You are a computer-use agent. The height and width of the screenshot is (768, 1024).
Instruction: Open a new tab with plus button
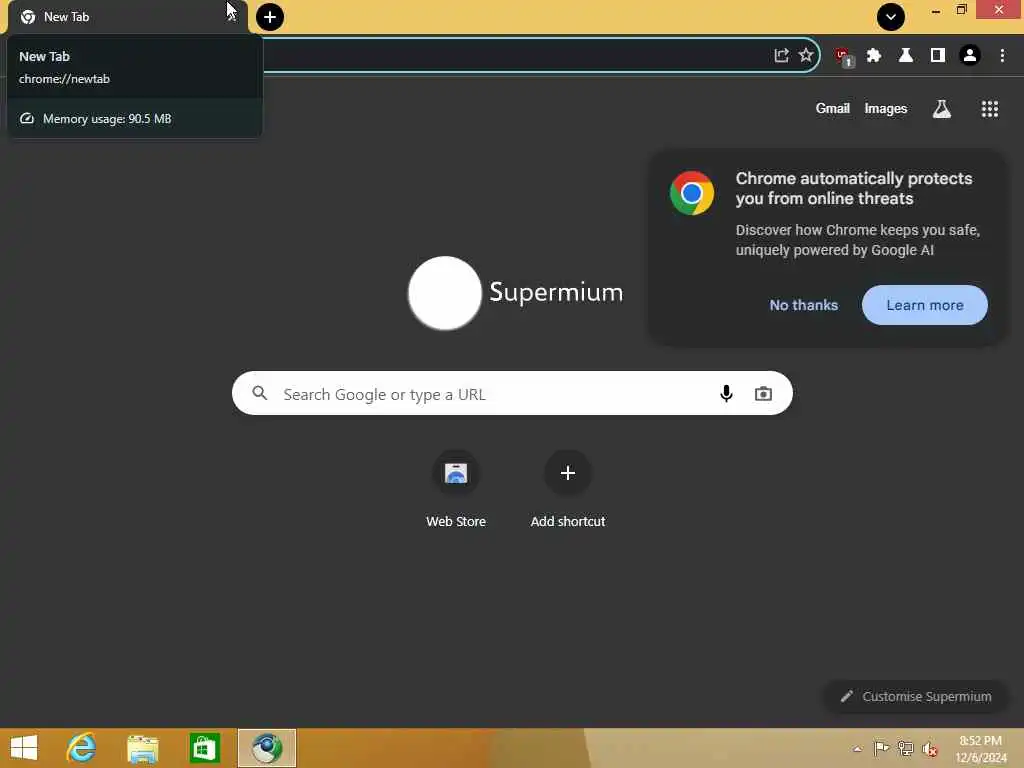(270, 17)
